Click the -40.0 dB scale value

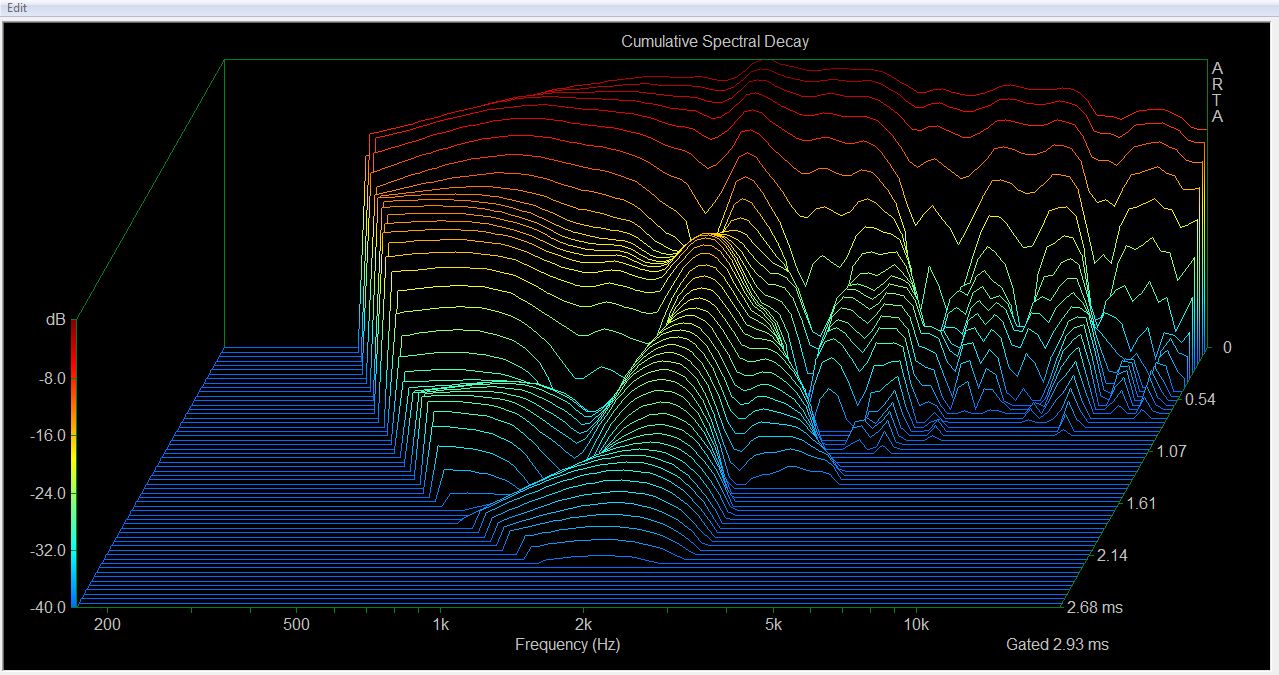(x=49, y=607)
